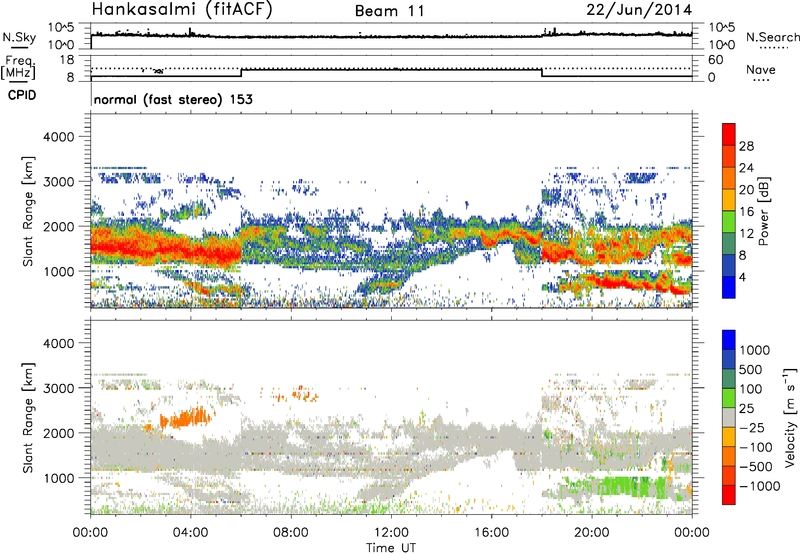Click the '16:00' time tick label
The width and height of the screenshot is (800, 554).
(491, 533)
